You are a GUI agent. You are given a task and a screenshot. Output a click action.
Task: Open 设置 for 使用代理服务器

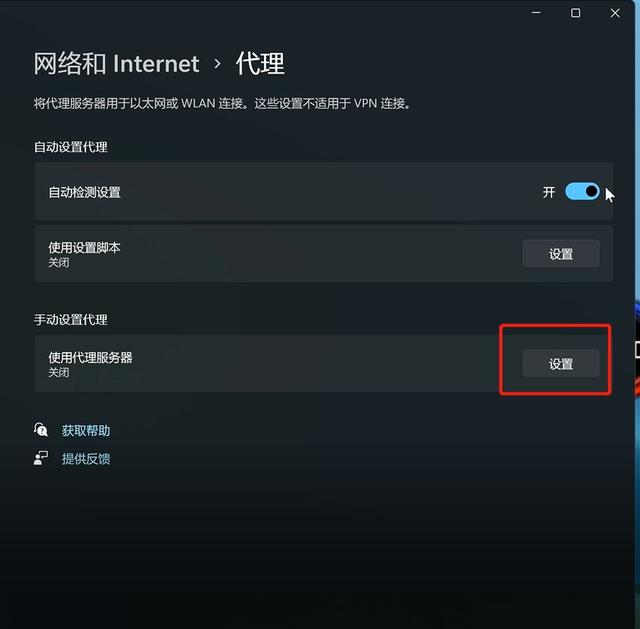click(561, 363)
